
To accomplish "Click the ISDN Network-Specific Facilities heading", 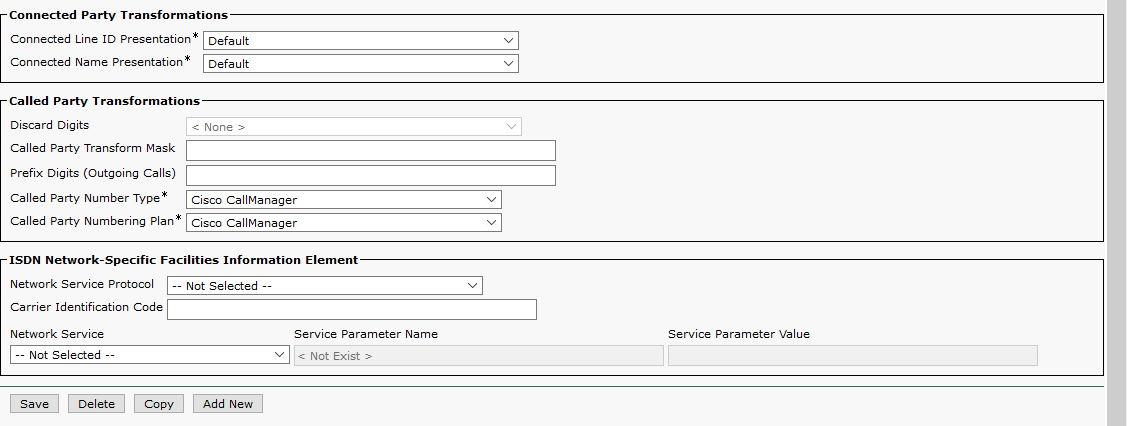I will 183,260.
